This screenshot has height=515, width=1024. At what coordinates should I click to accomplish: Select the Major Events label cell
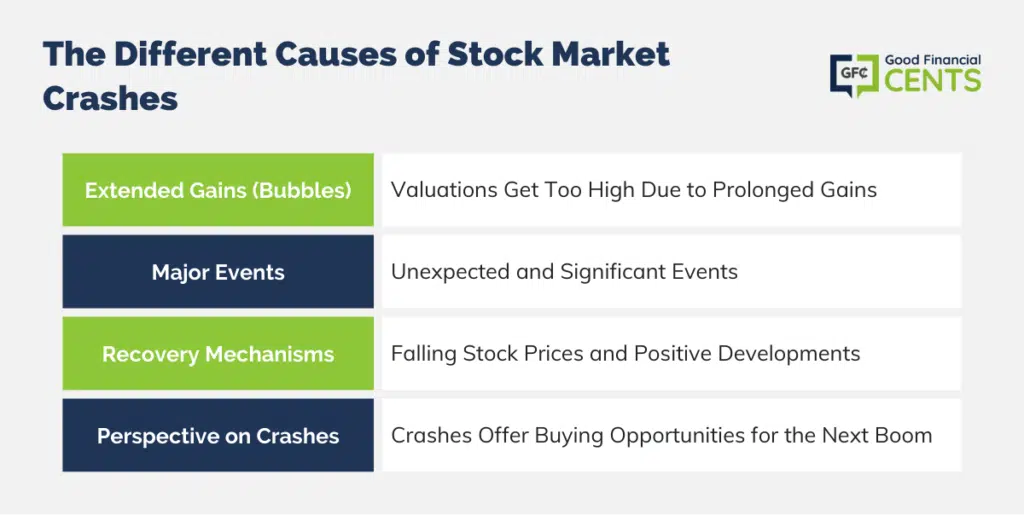pos(218,272)
